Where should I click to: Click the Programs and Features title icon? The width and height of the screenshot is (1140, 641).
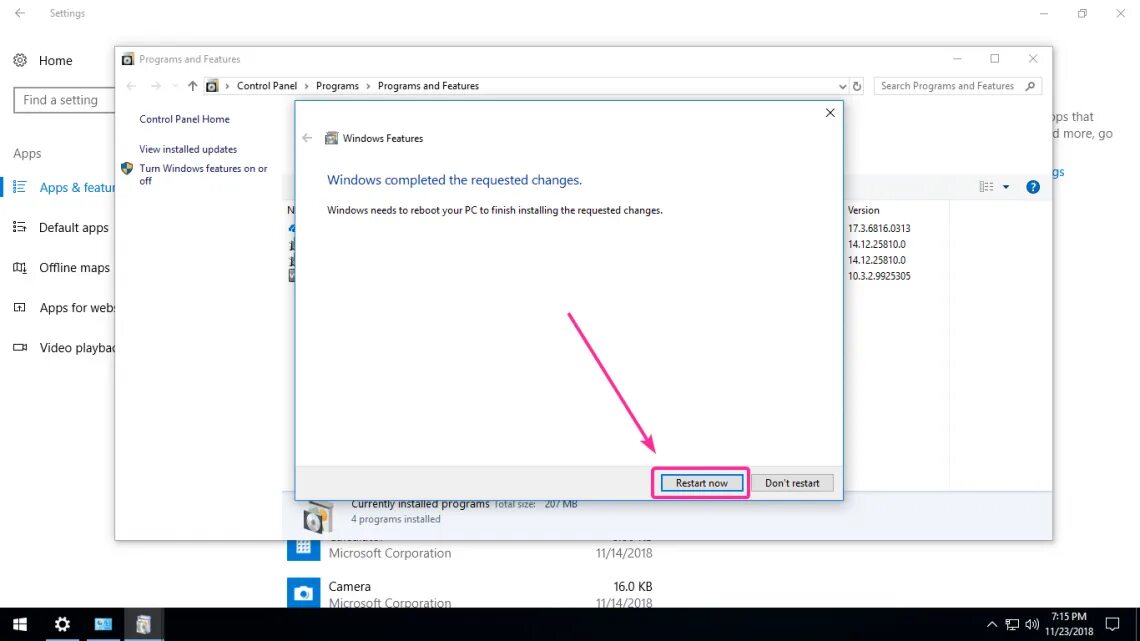point(127,59)
